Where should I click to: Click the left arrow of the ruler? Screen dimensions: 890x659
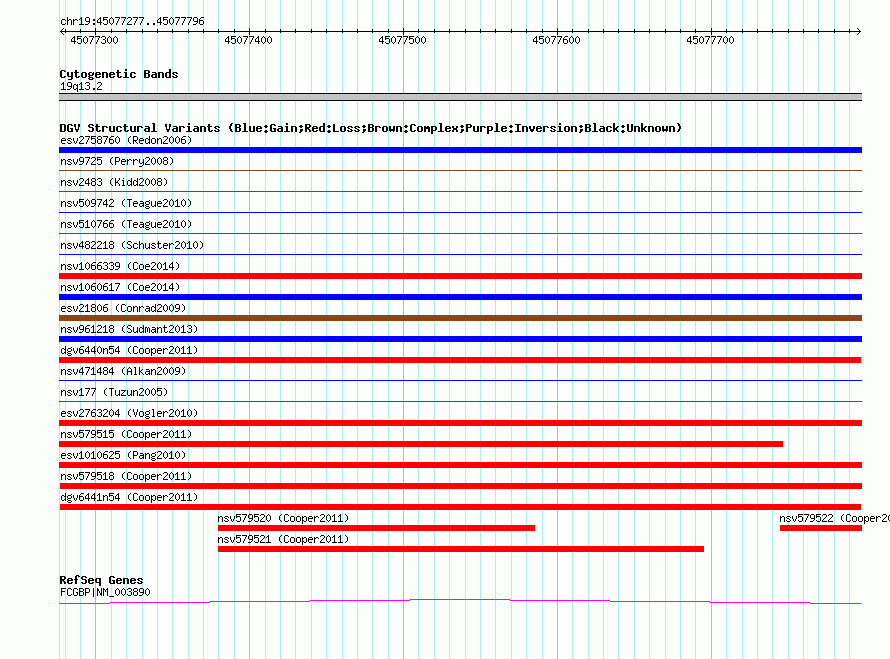pyautogui.click(x=62, y=31)
